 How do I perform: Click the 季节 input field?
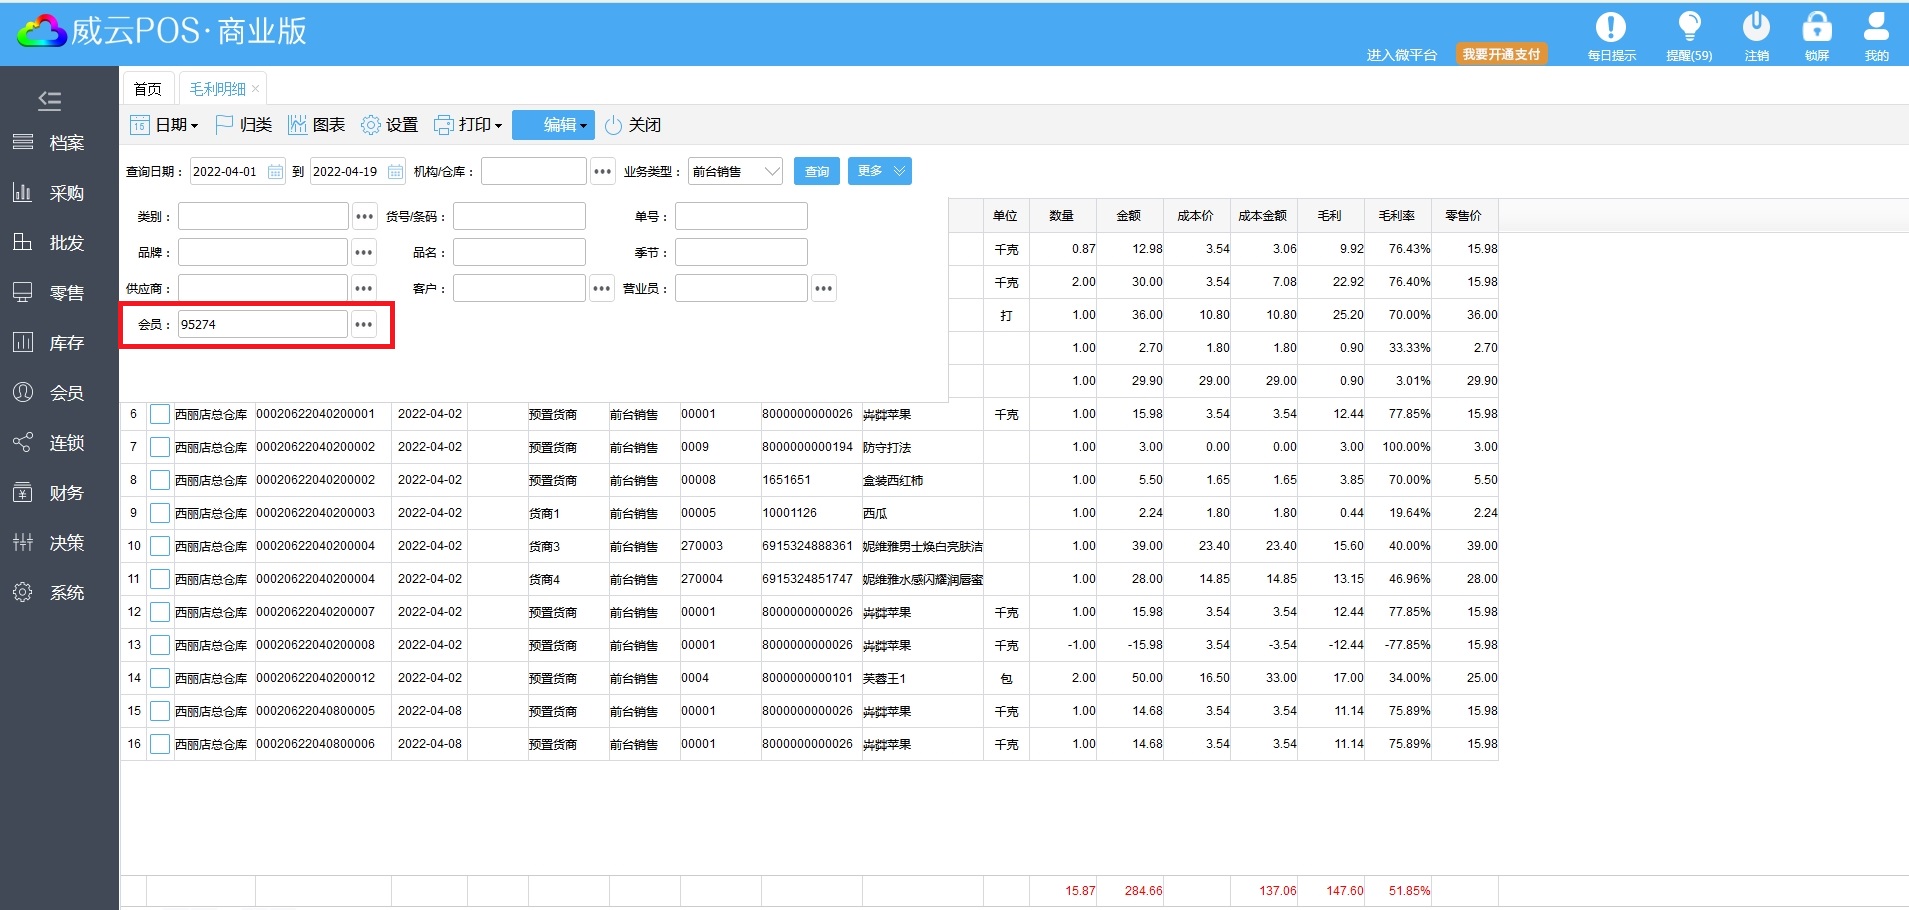[x=741, y=252]
